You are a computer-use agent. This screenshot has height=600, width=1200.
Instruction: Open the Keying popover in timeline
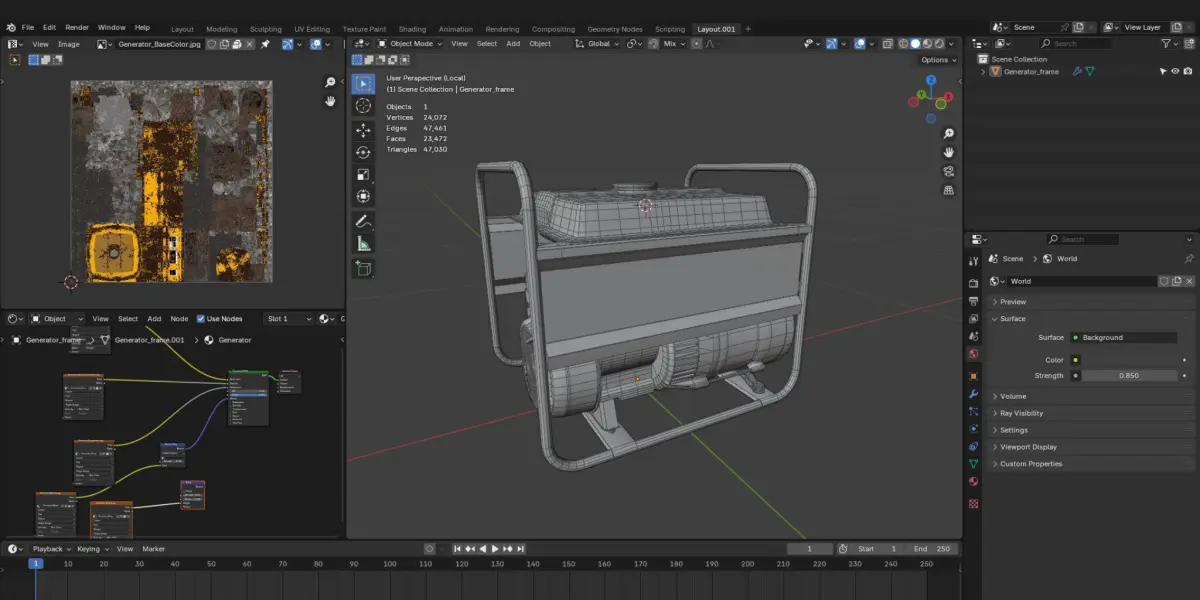(92, 549)
